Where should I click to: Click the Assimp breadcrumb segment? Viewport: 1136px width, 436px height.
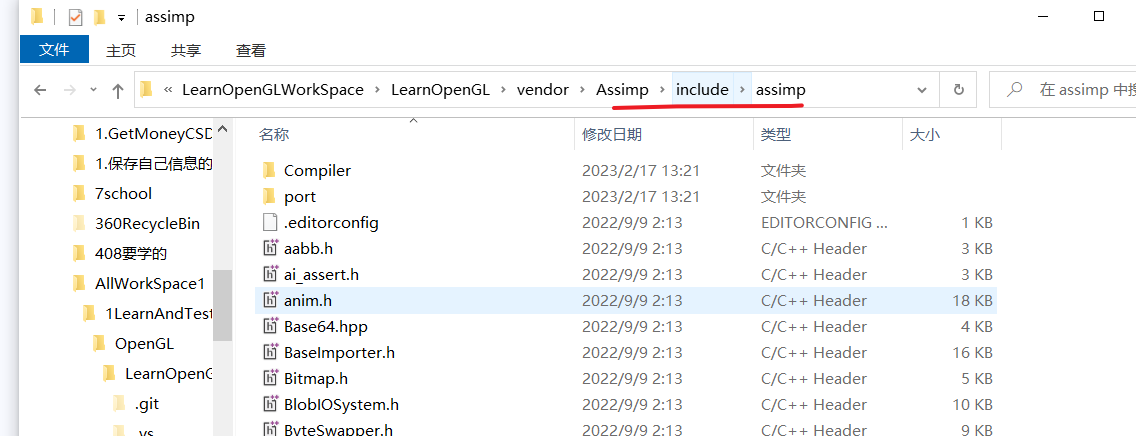622,90
